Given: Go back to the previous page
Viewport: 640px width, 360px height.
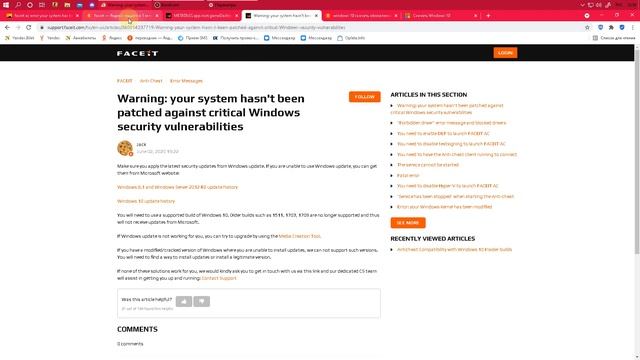Looking at the screenshot, I should click(x=7, y=27).
